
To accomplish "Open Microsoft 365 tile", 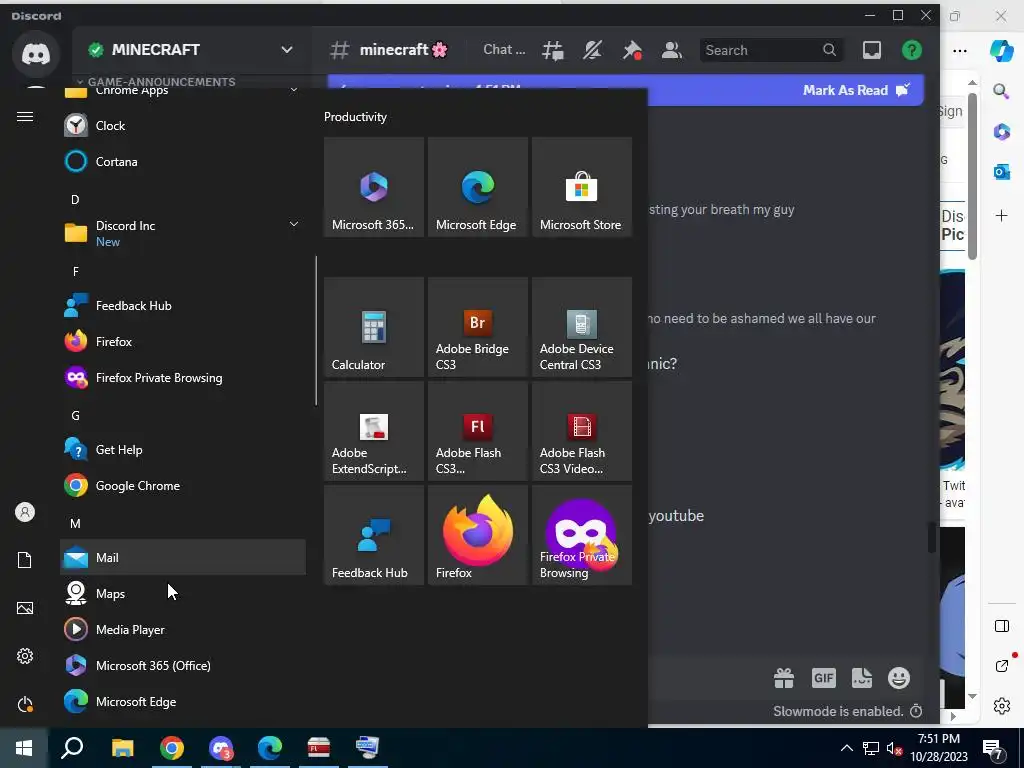I will [374, 187].
